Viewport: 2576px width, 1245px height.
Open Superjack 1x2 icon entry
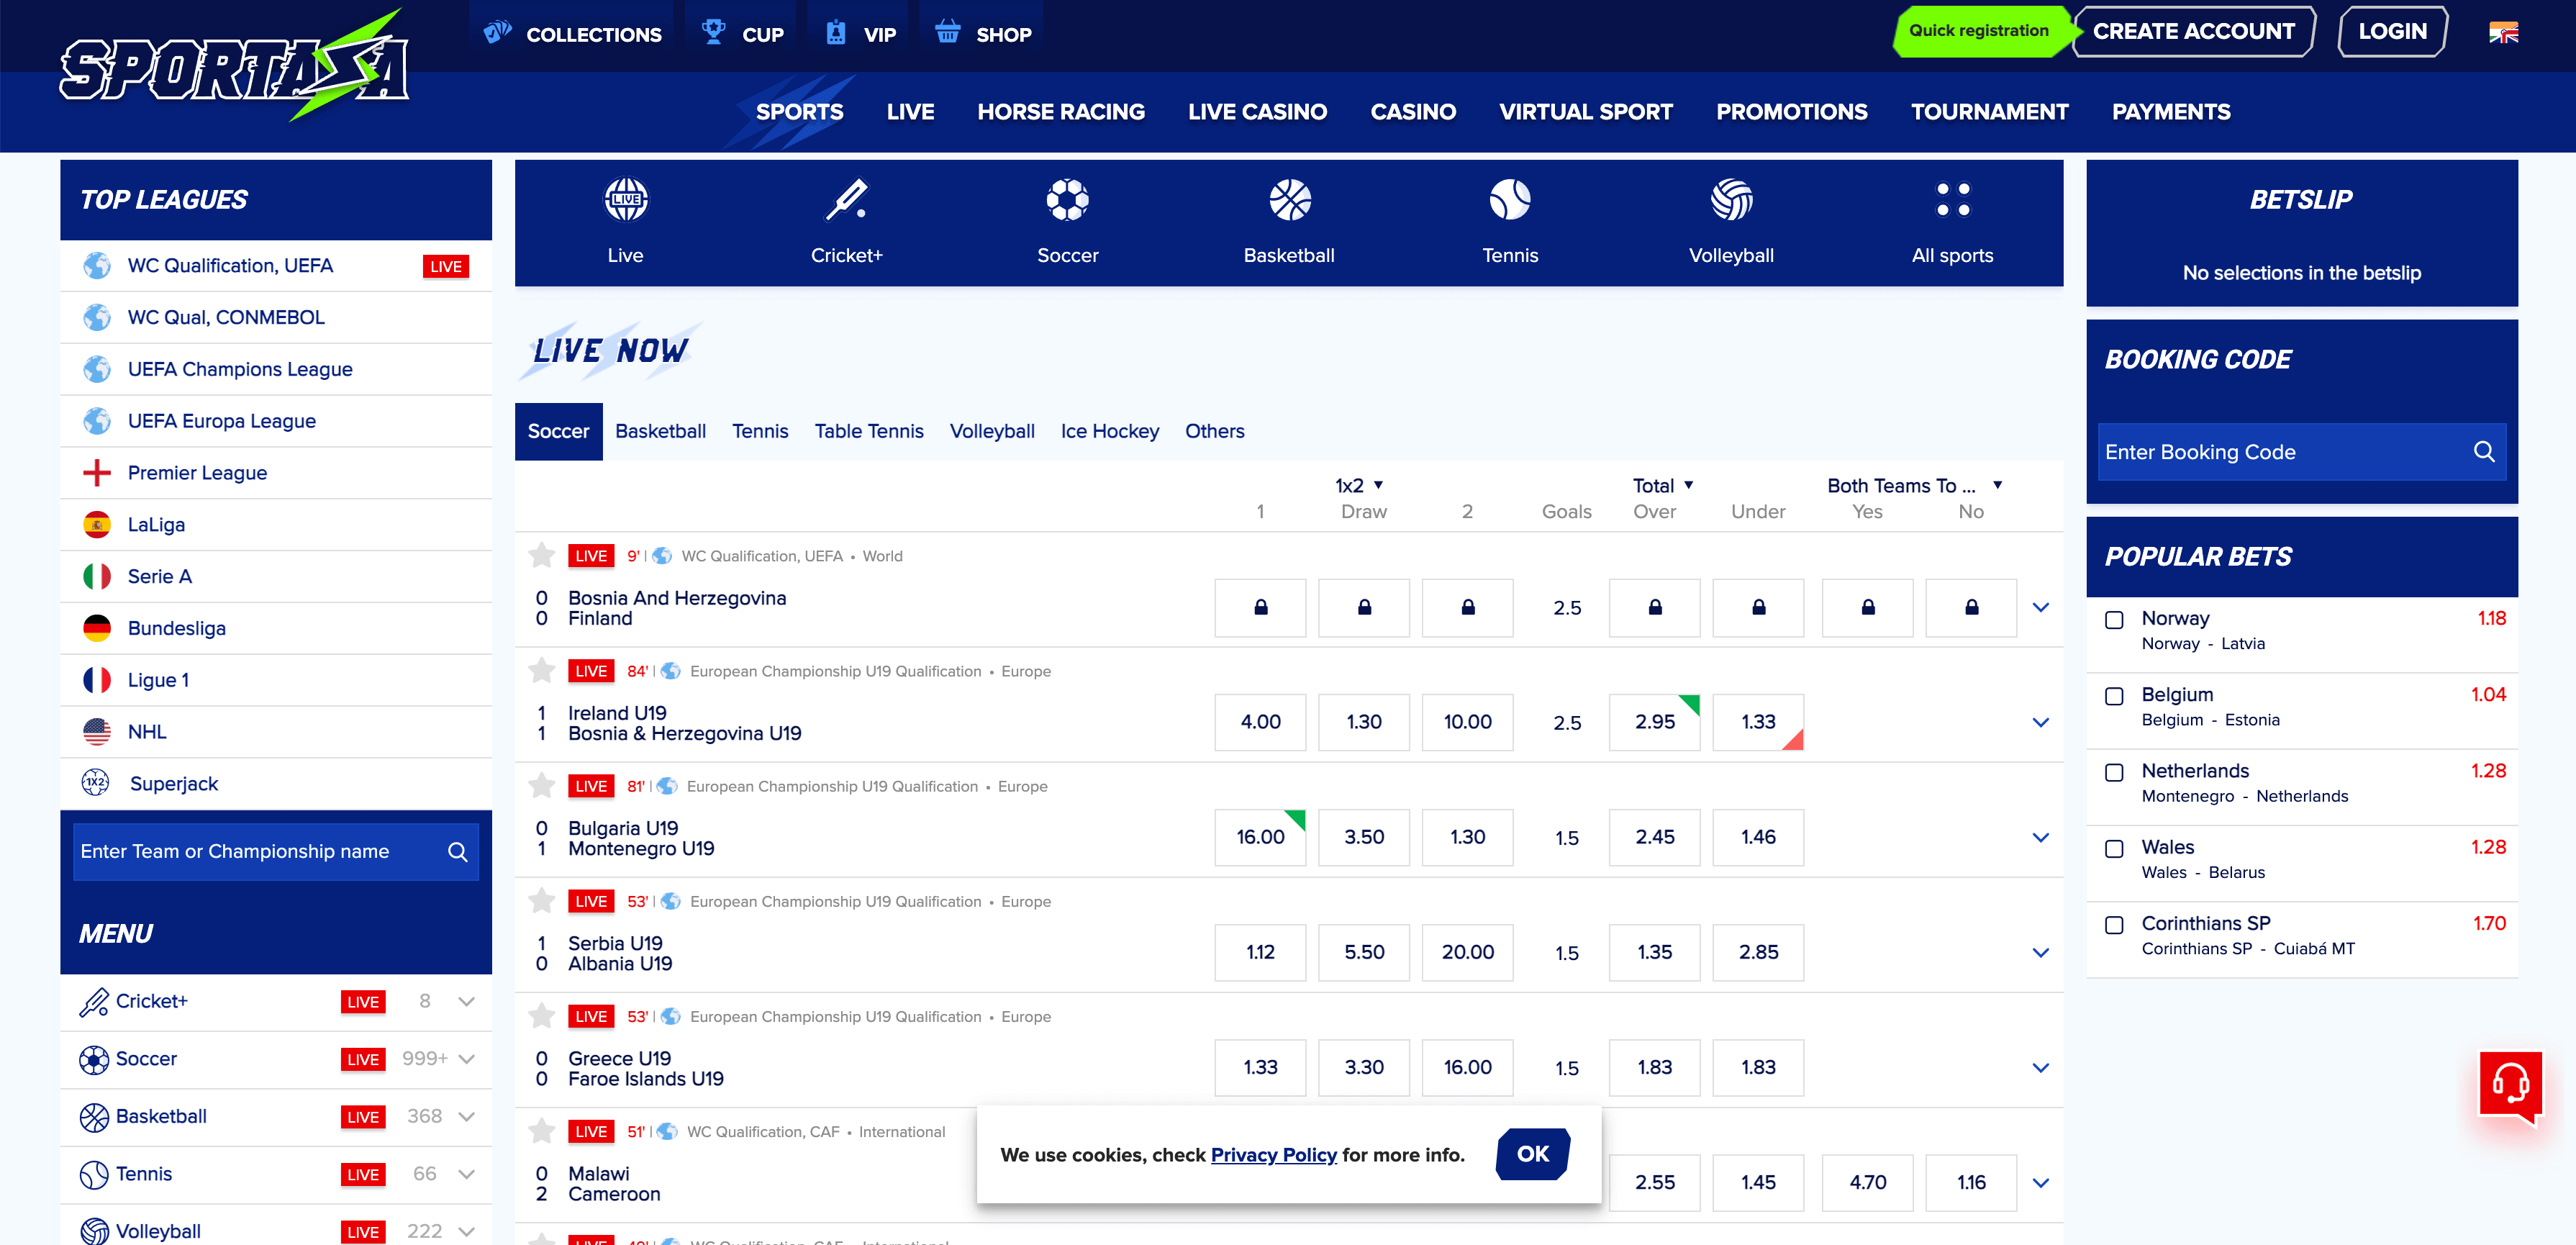click(x=96, y=783)
